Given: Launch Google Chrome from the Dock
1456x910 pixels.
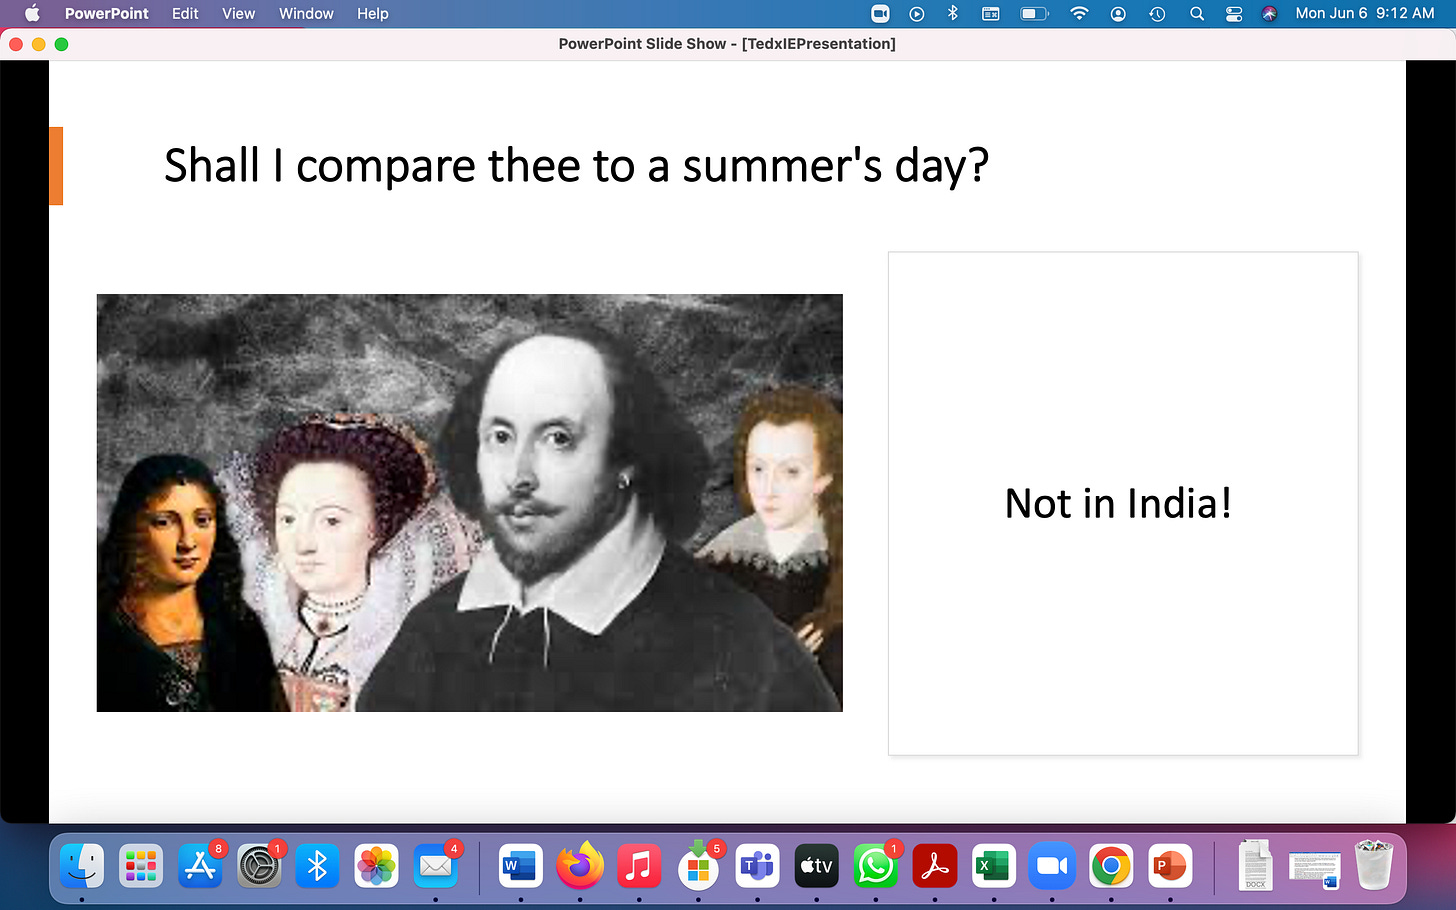Looking at the screenshot, I should [x=1111, y=865].
